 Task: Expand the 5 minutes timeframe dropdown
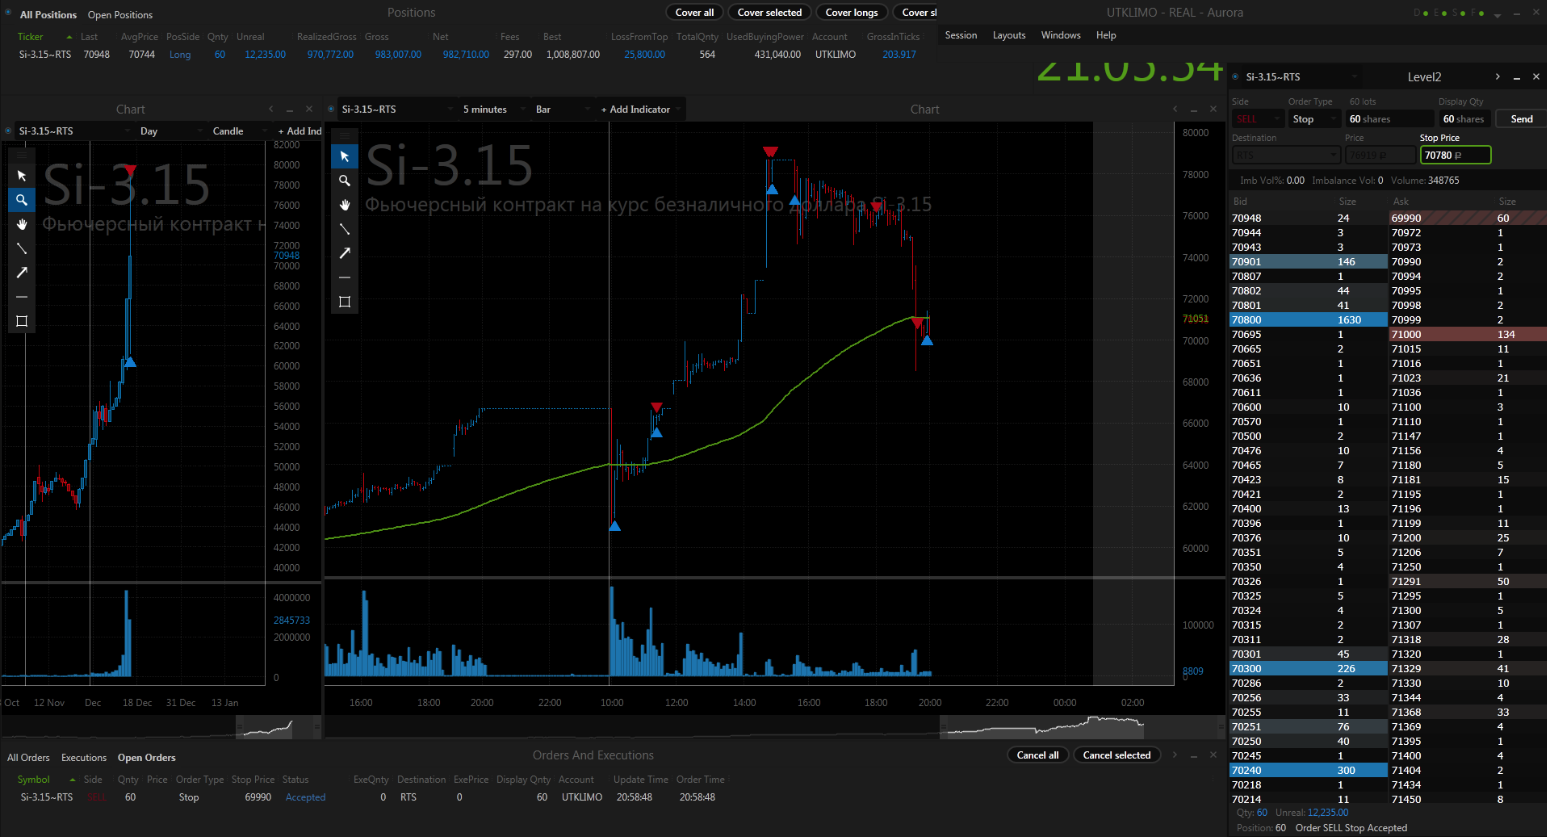pyautogui.click(x=490, y=109)
